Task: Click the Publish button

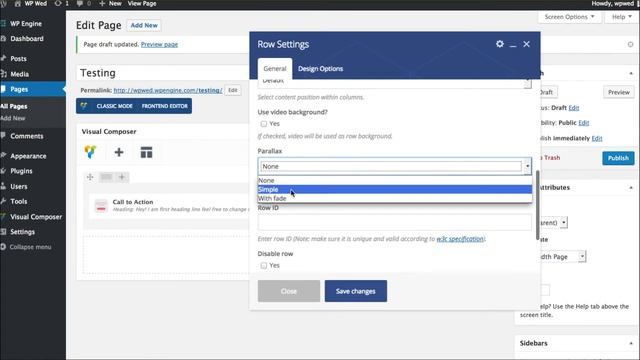Action: click(618, 158)
